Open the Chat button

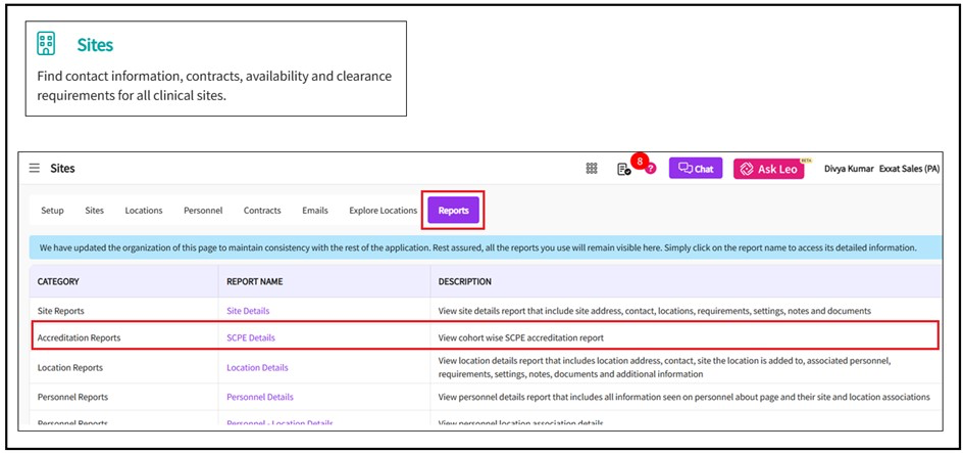coord(696,169)
